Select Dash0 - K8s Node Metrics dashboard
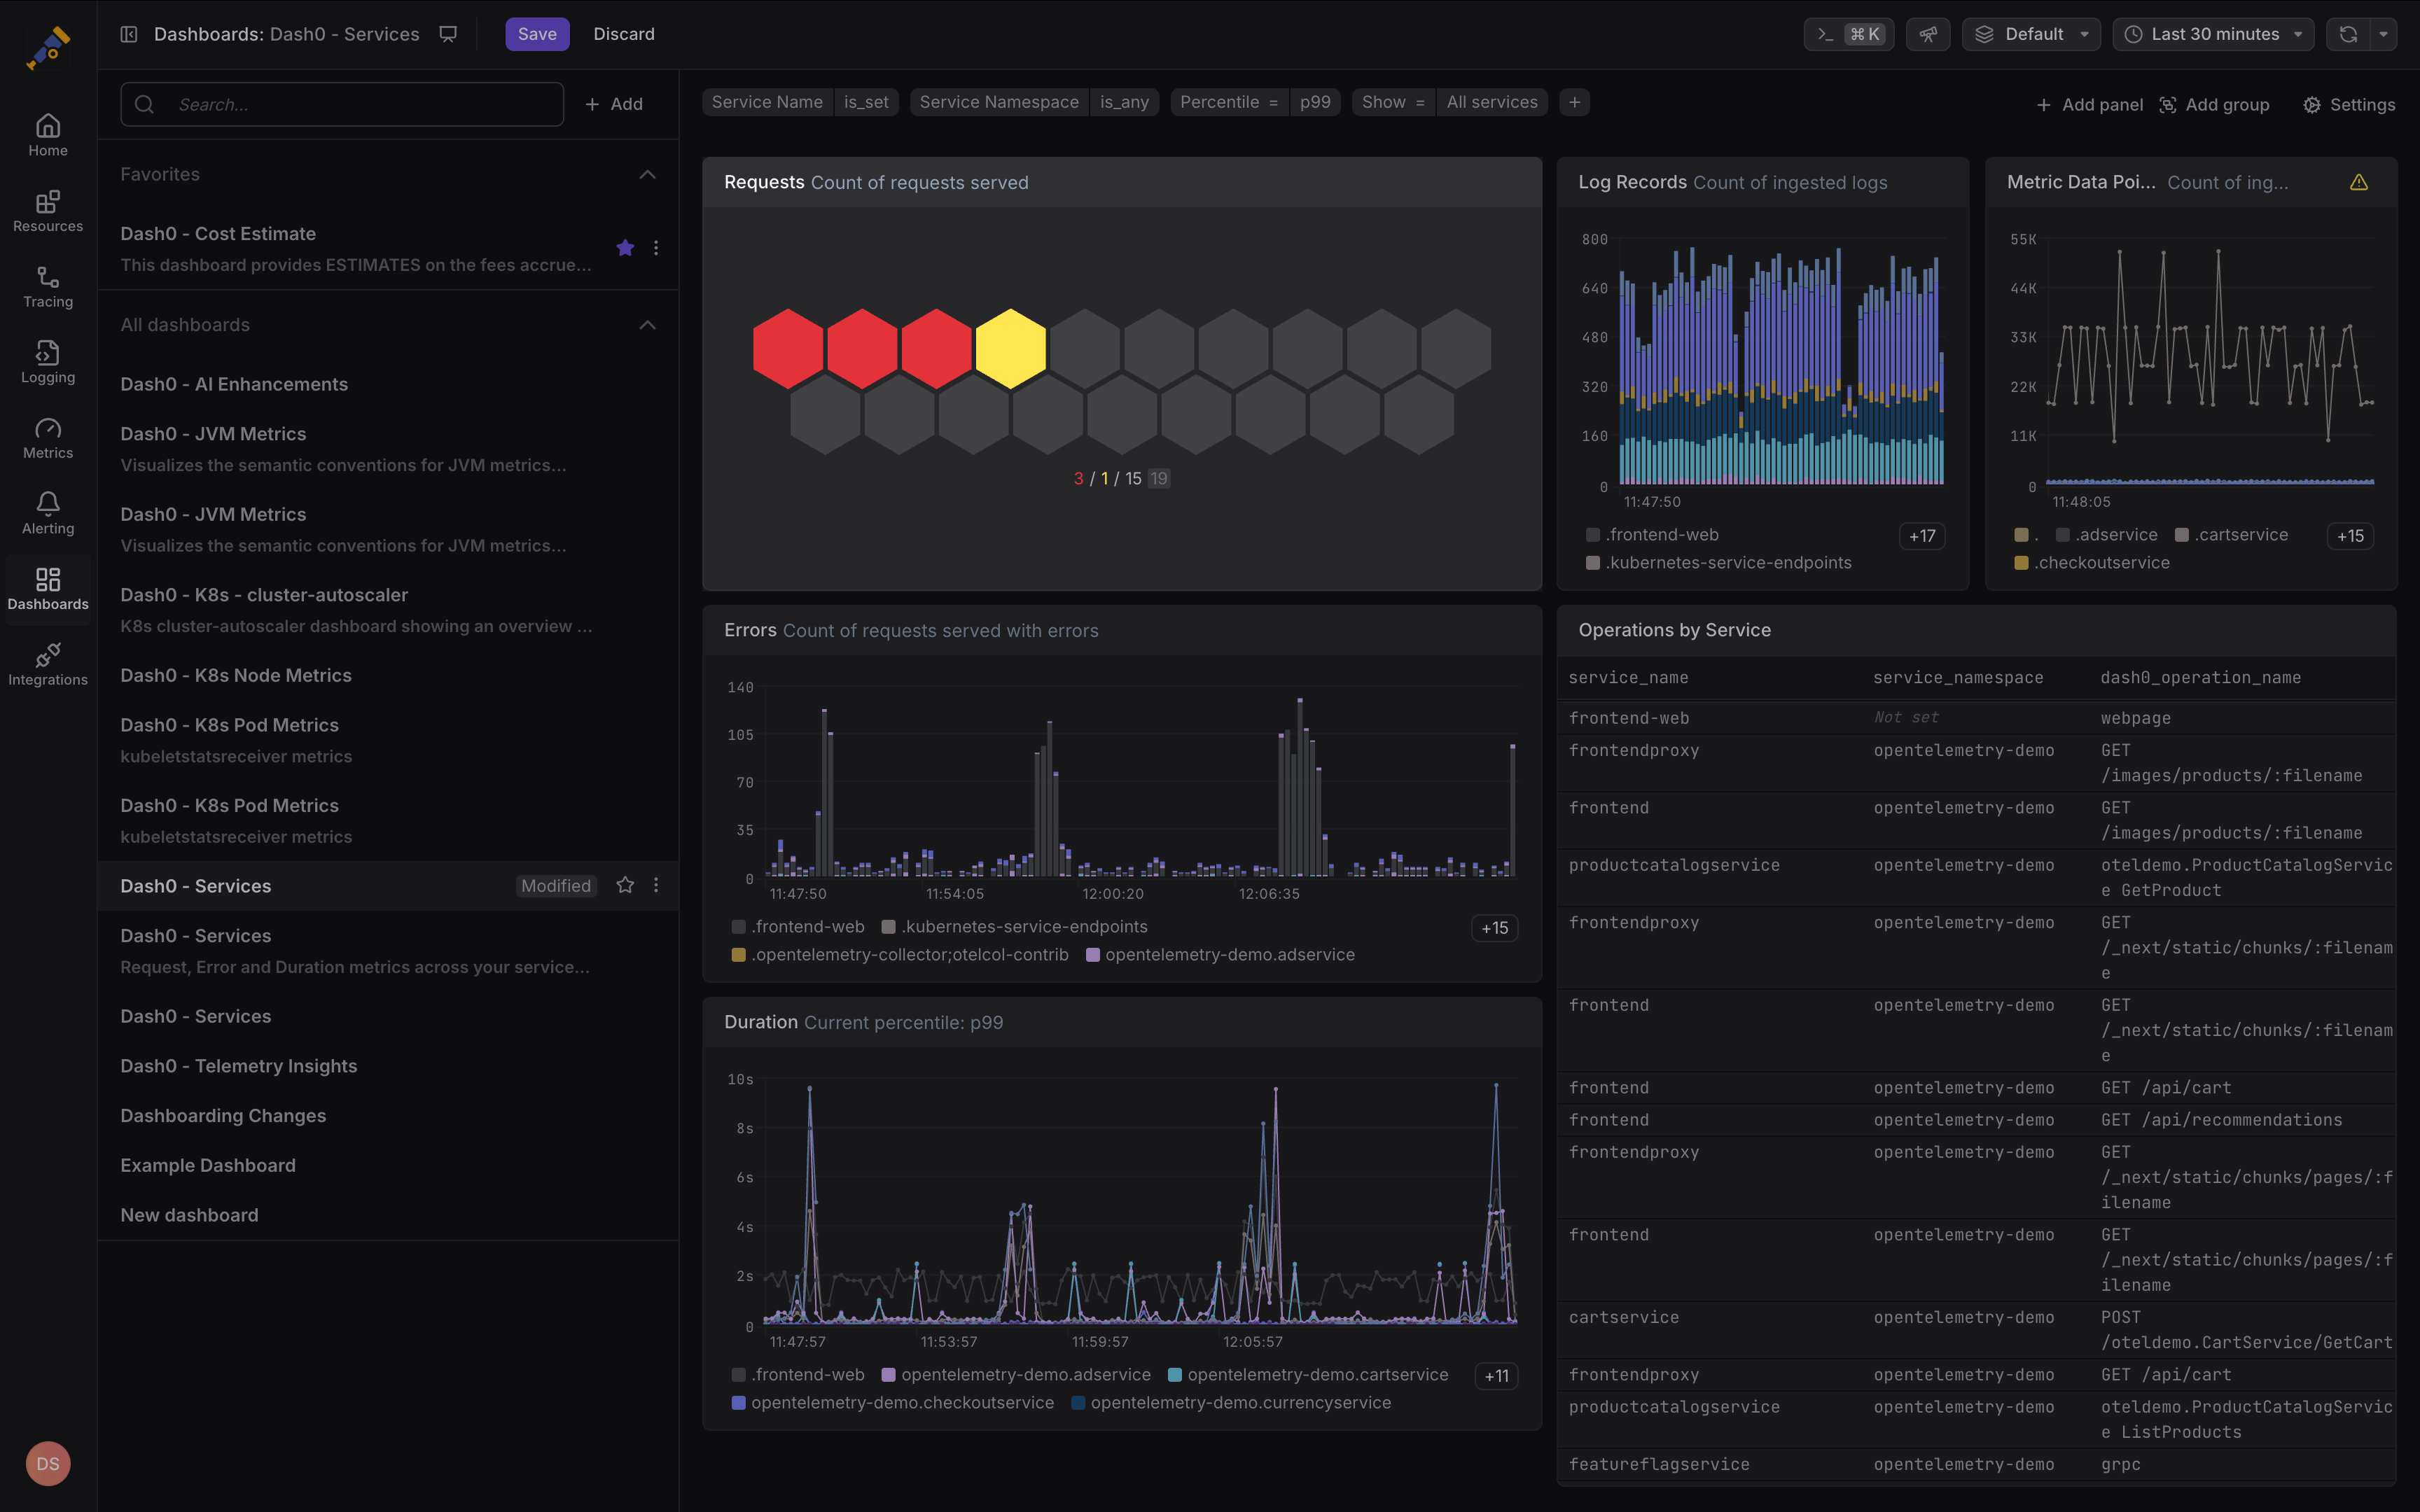 [236, 675]
